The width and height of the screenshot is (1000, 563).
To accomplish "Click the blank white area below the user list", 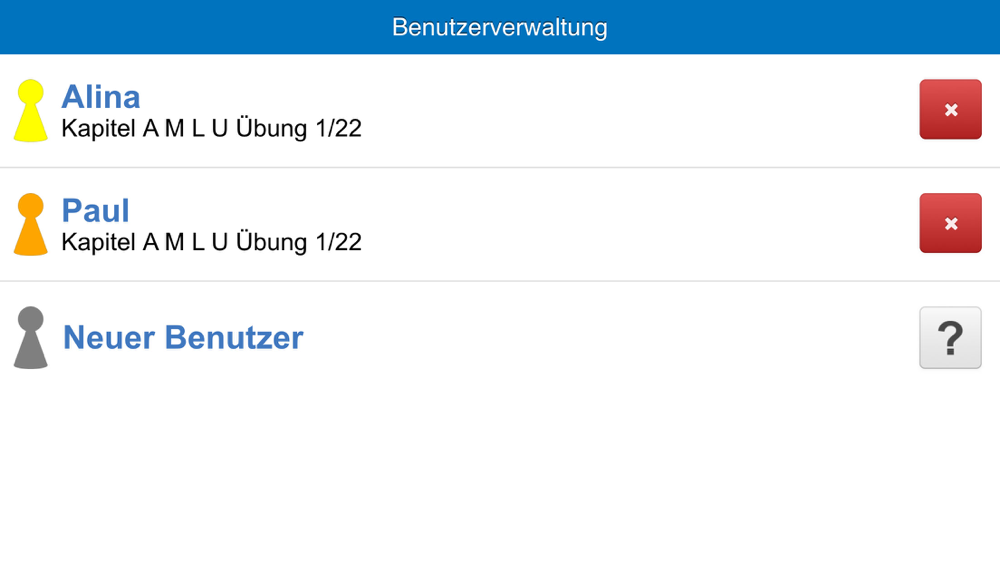I will pos(500,470).
